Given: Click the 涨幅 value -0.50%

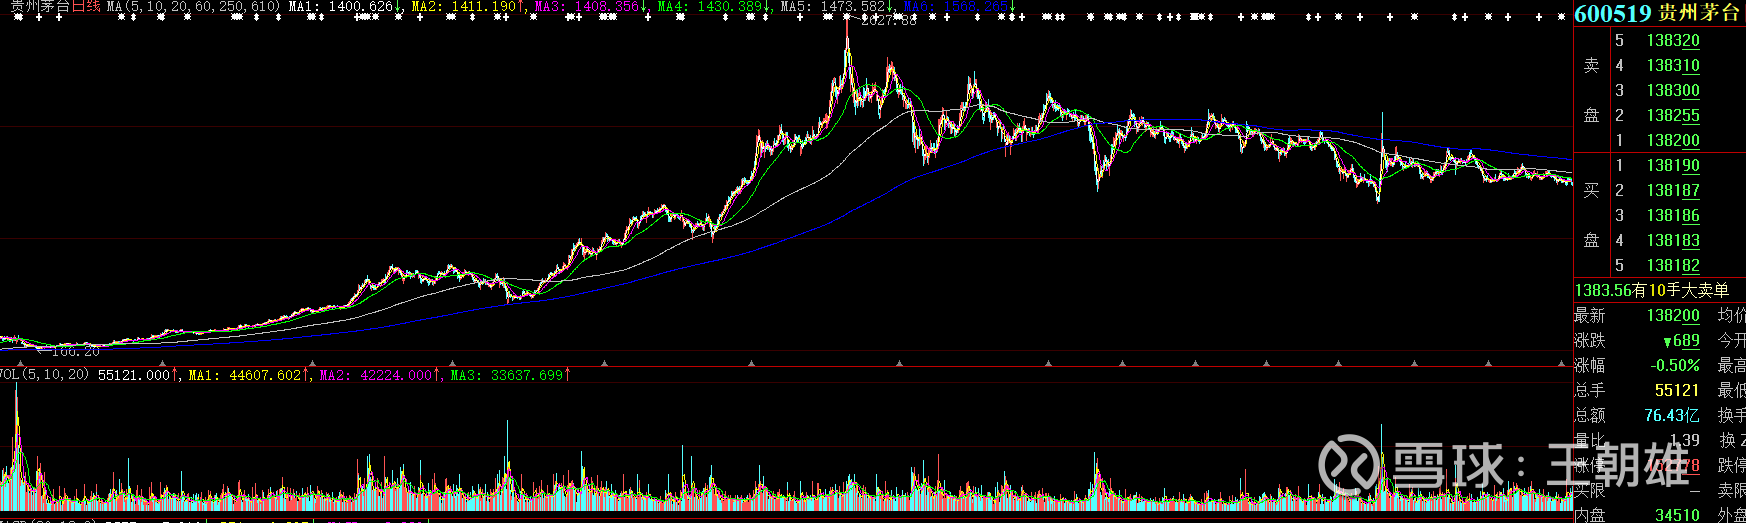Looking at the screenshot, I should pyautogui.click(x=1675, y=366).
